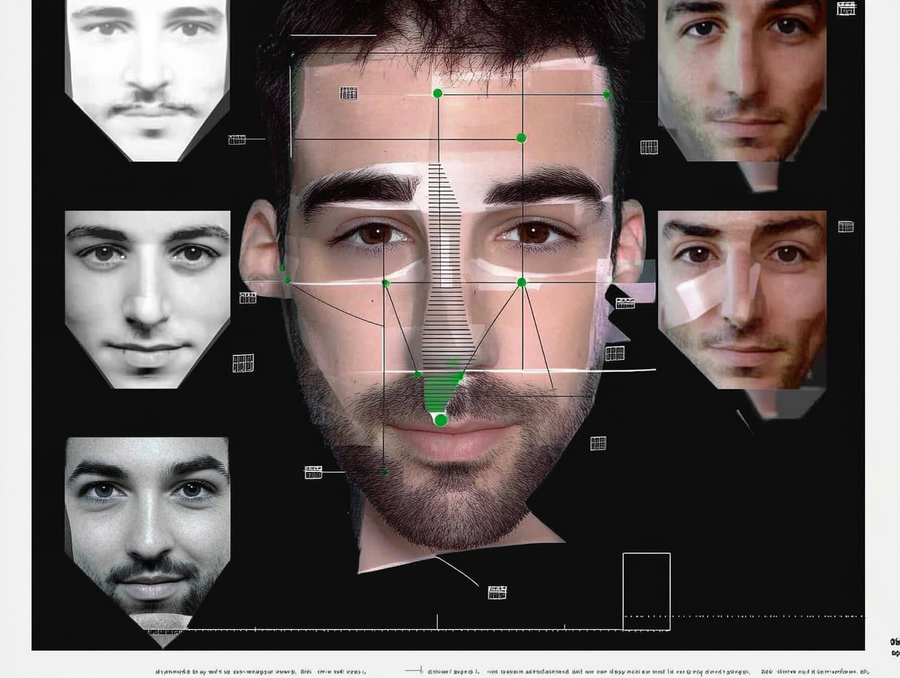
Task: Click the label icon below the neck
Action: tap(497, 592)
